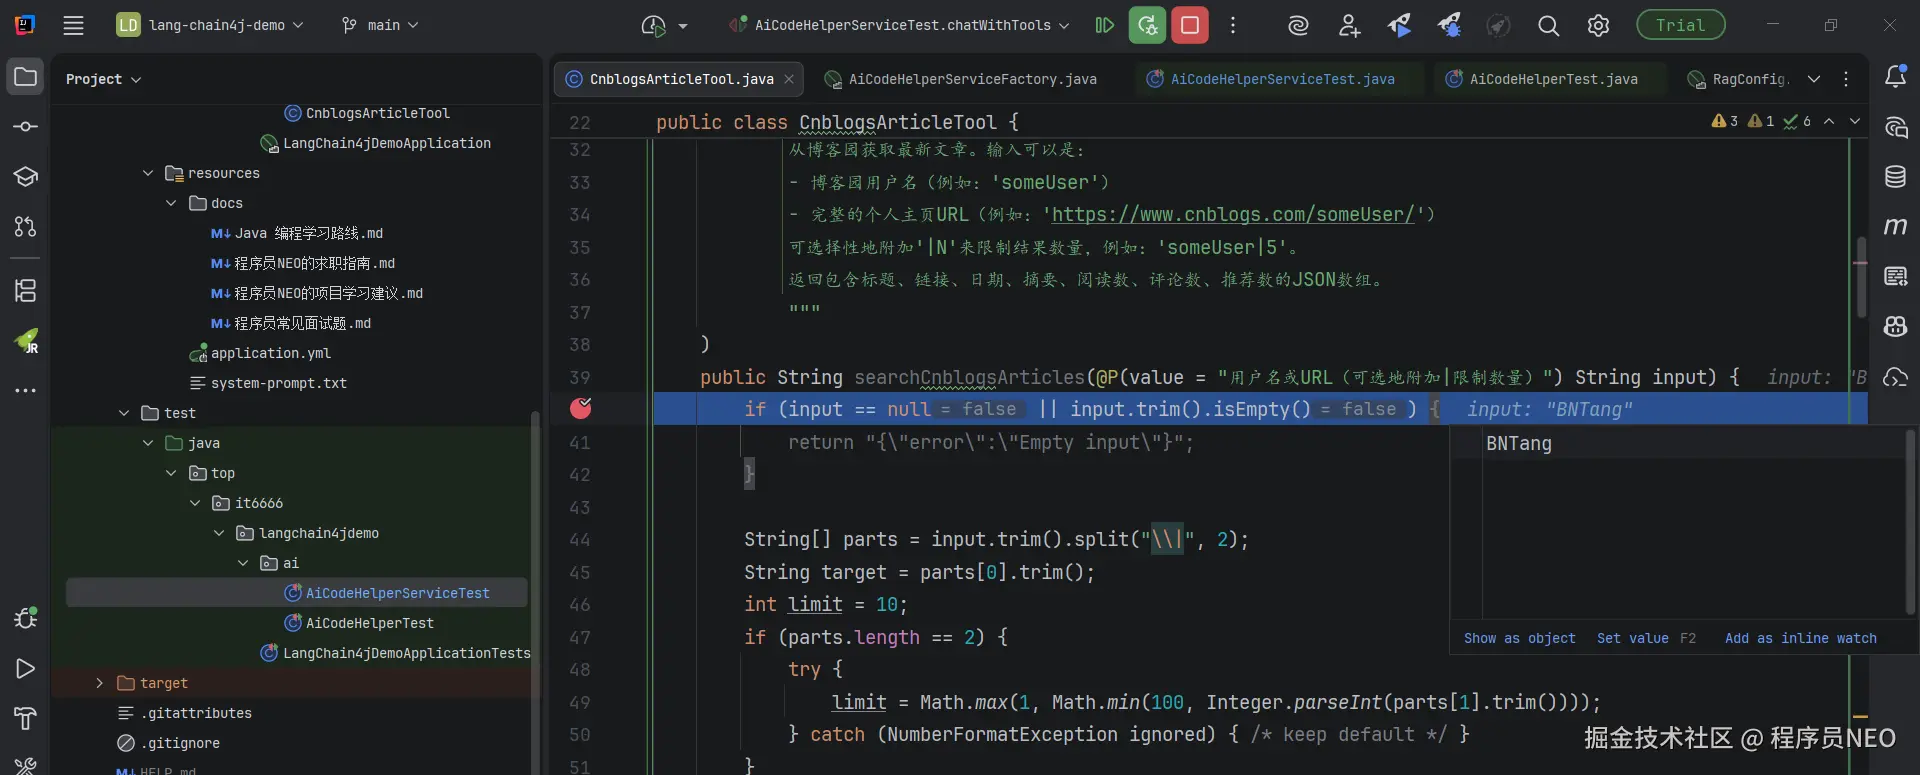This screenshot has height=775, width=1920.
Task: Open IDE settings gear icon
Action: click(1598, 26)
